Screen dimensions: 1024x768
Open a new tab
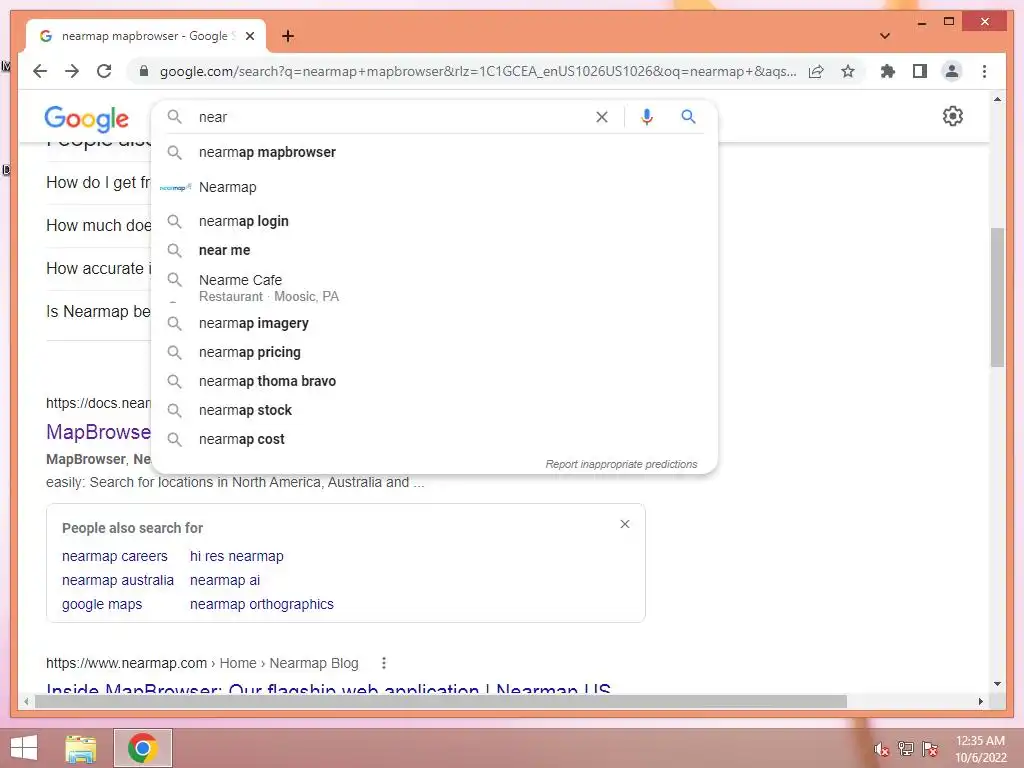[x=288, y=36]
